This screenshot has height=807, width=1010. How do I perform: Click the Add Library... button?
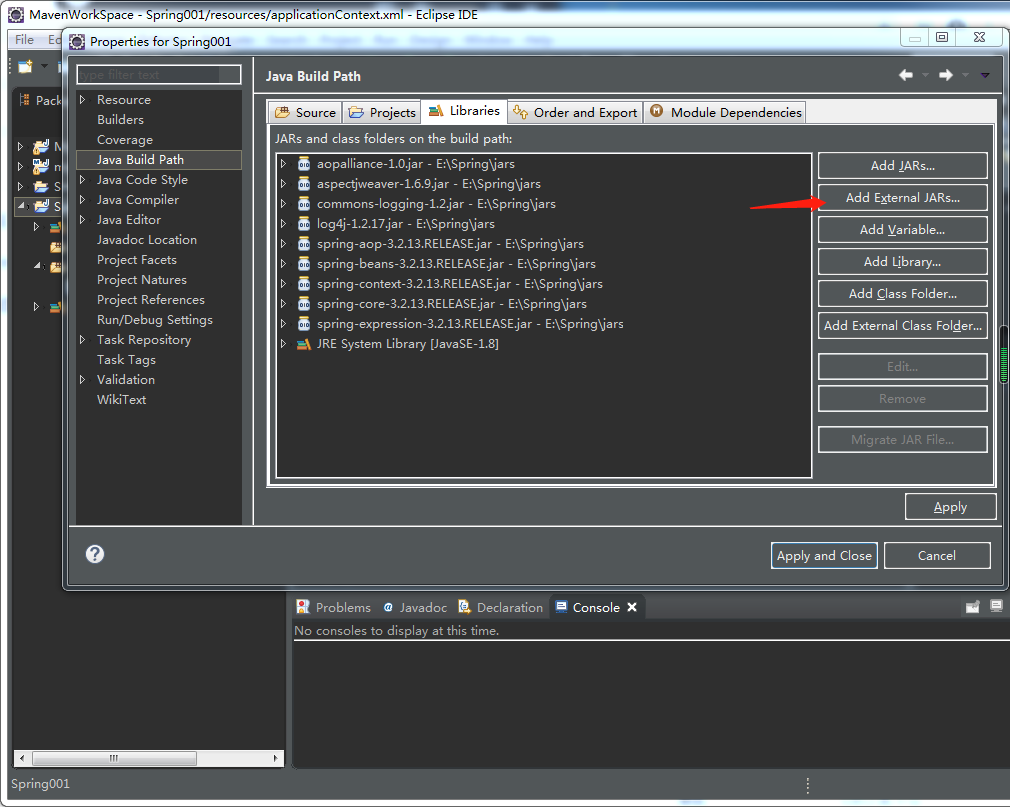pos(902,261)
